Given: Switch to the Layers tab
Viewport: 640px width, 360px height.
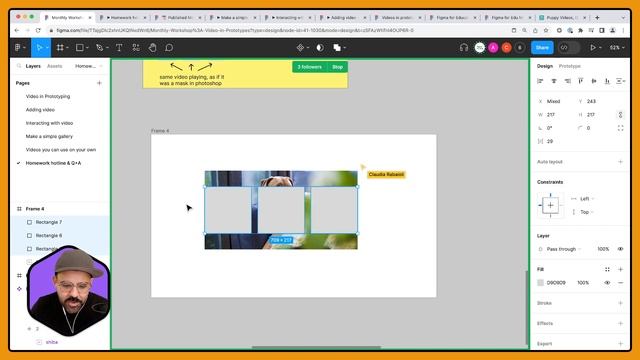Looking at the screenshot, I should tap(33, 66).
